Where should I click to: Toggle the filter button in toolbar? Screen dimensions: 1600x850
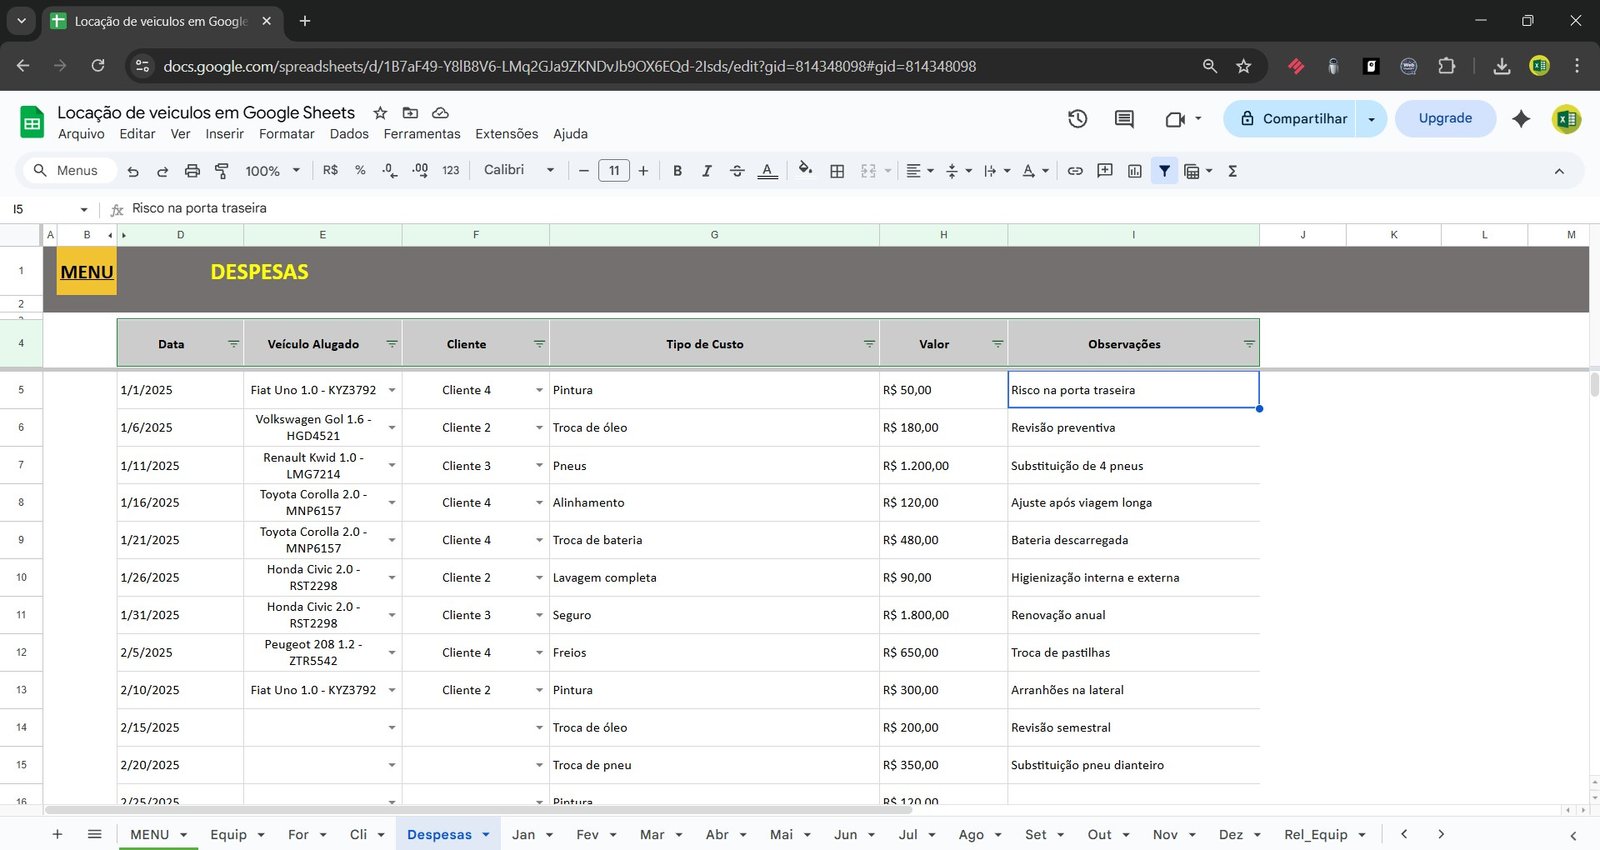click(x=1164, y=171)
